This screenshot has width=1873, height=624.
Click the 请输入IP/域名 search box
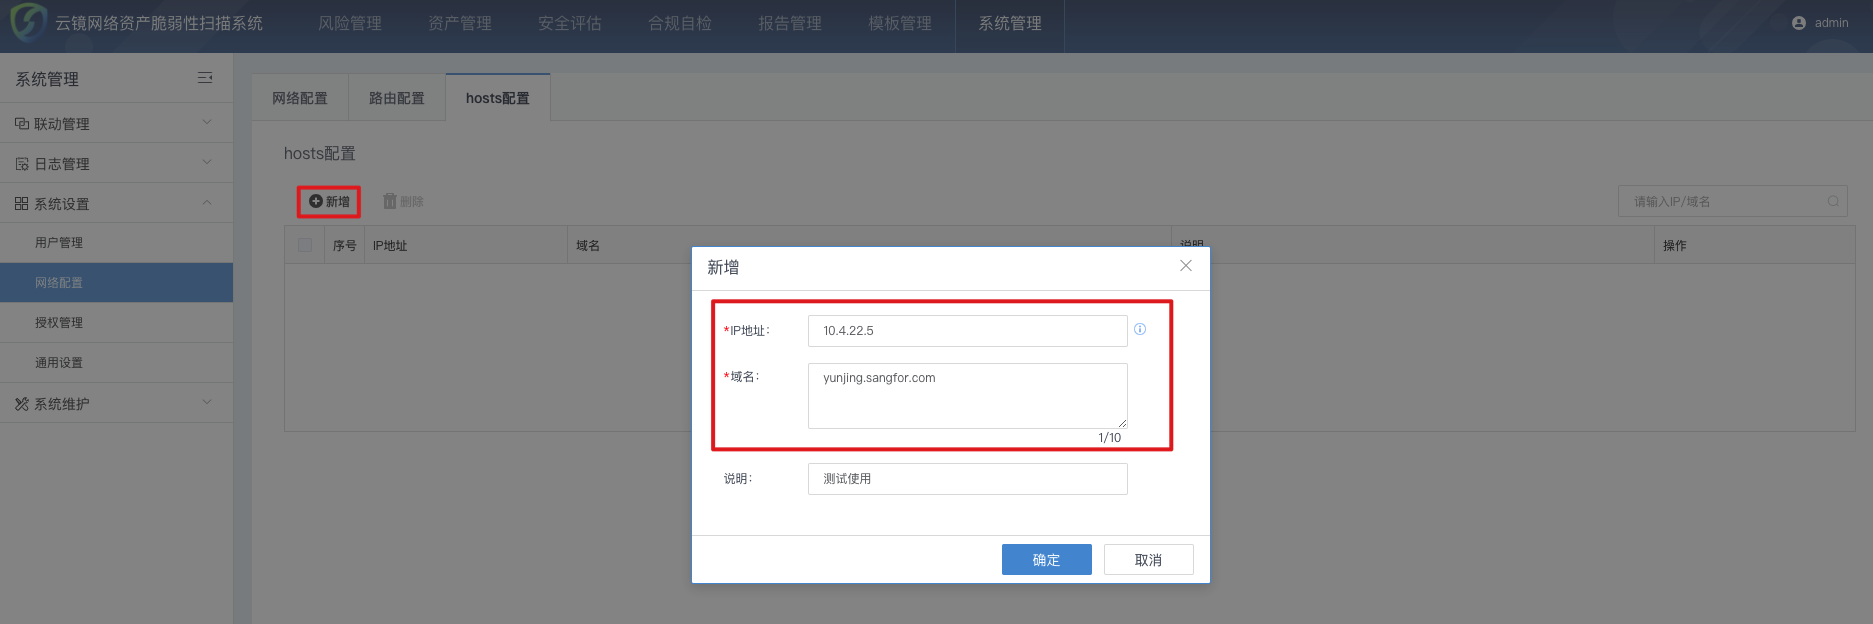(1733, 201)
